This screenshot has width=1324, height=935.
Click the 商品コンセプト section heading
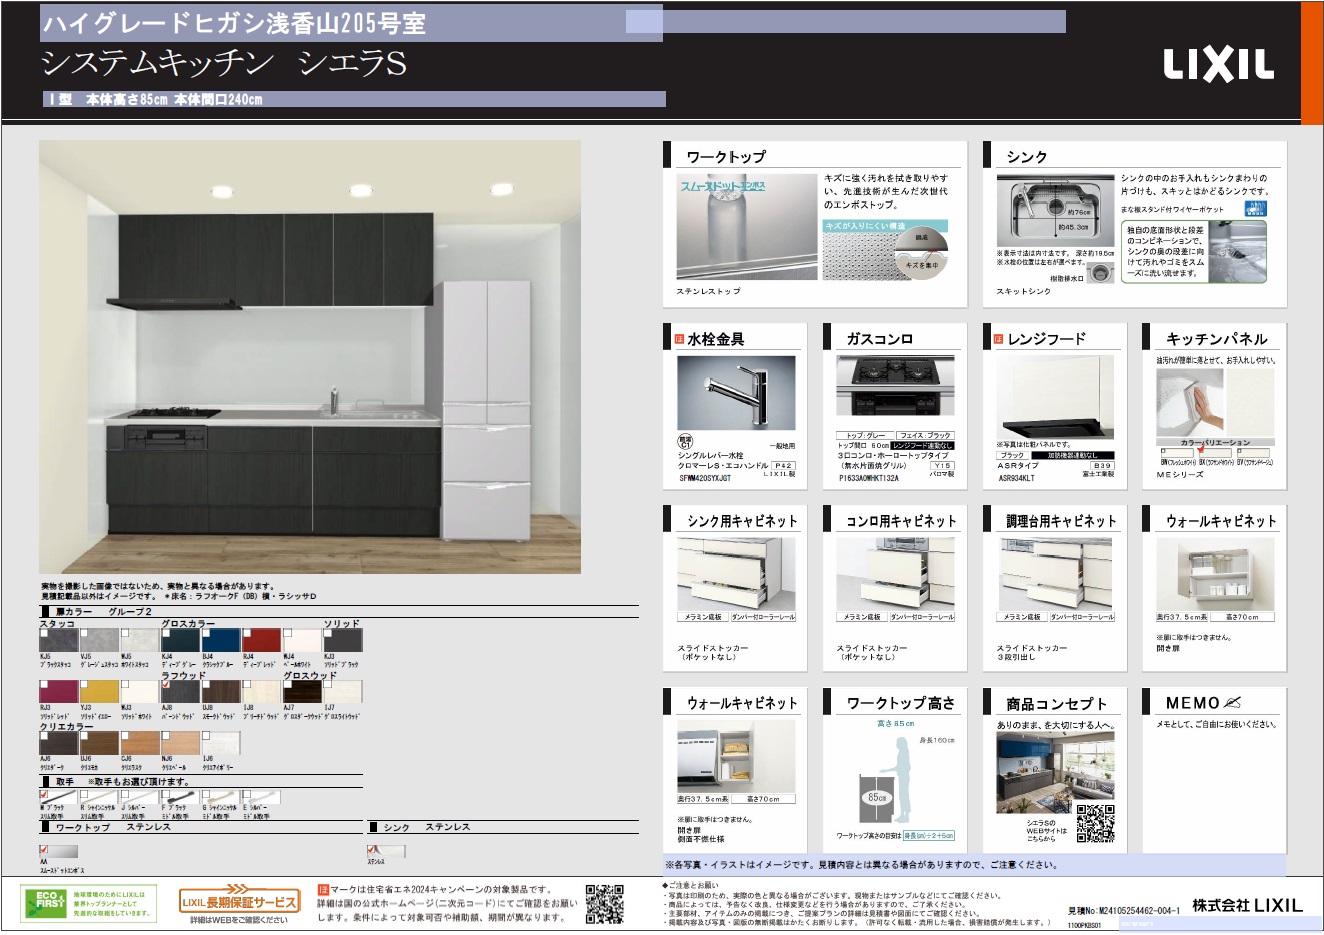click(1056, 703)
